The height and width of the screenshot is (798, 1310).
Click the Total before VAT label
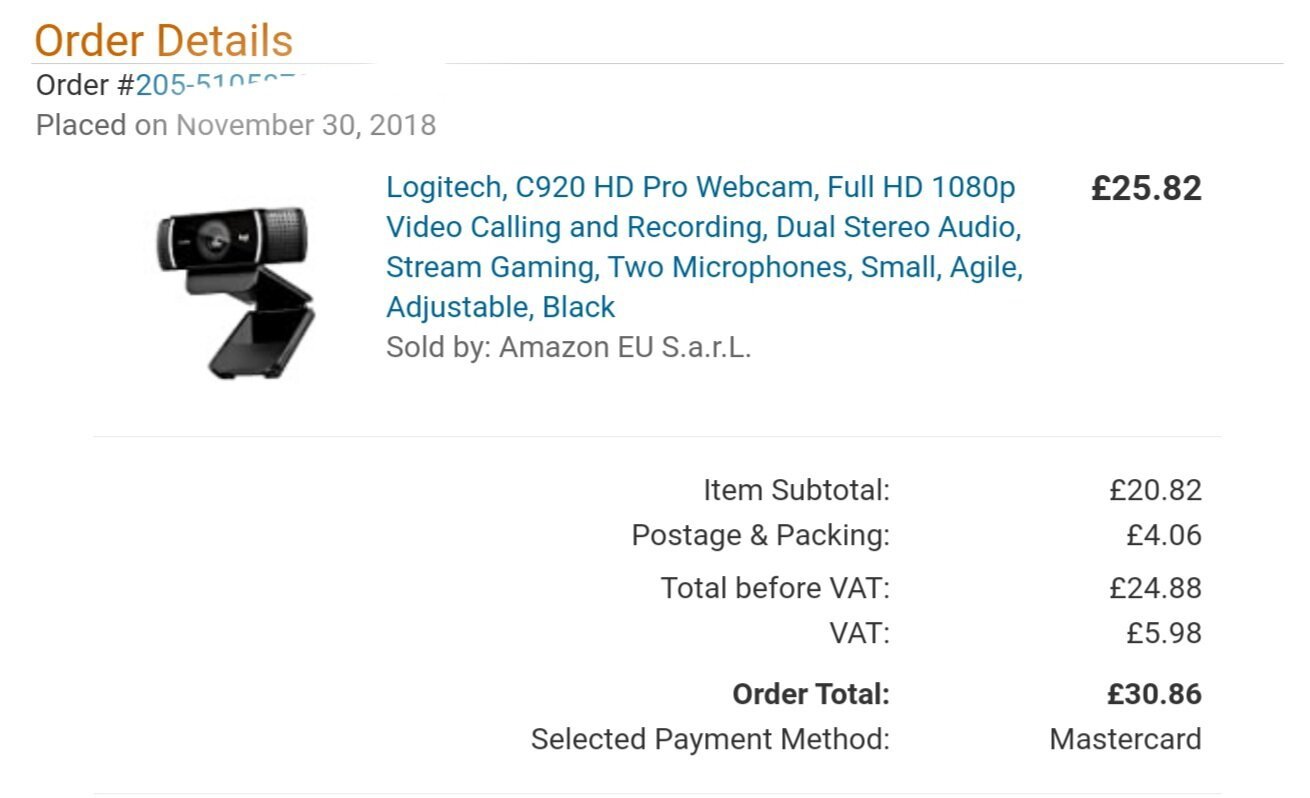[x=775, y=588]
